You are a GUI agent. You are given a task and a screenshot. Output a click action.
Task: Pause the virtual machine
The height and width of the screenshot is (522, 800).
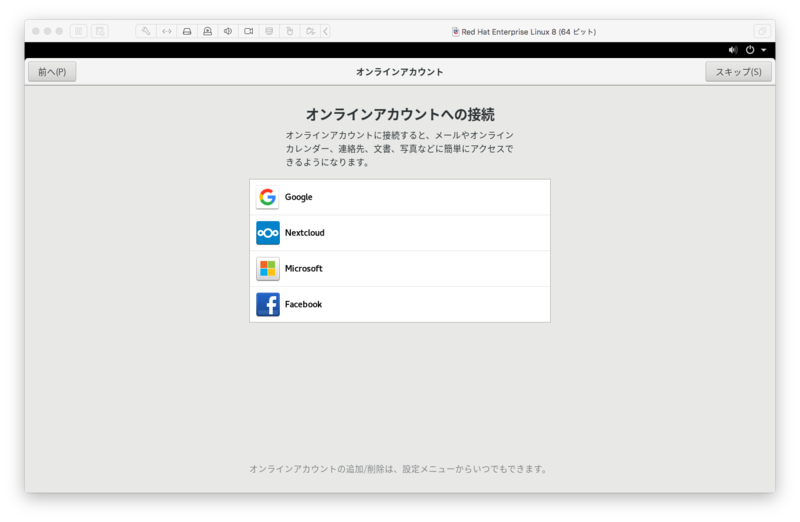[x=79, y=31]
